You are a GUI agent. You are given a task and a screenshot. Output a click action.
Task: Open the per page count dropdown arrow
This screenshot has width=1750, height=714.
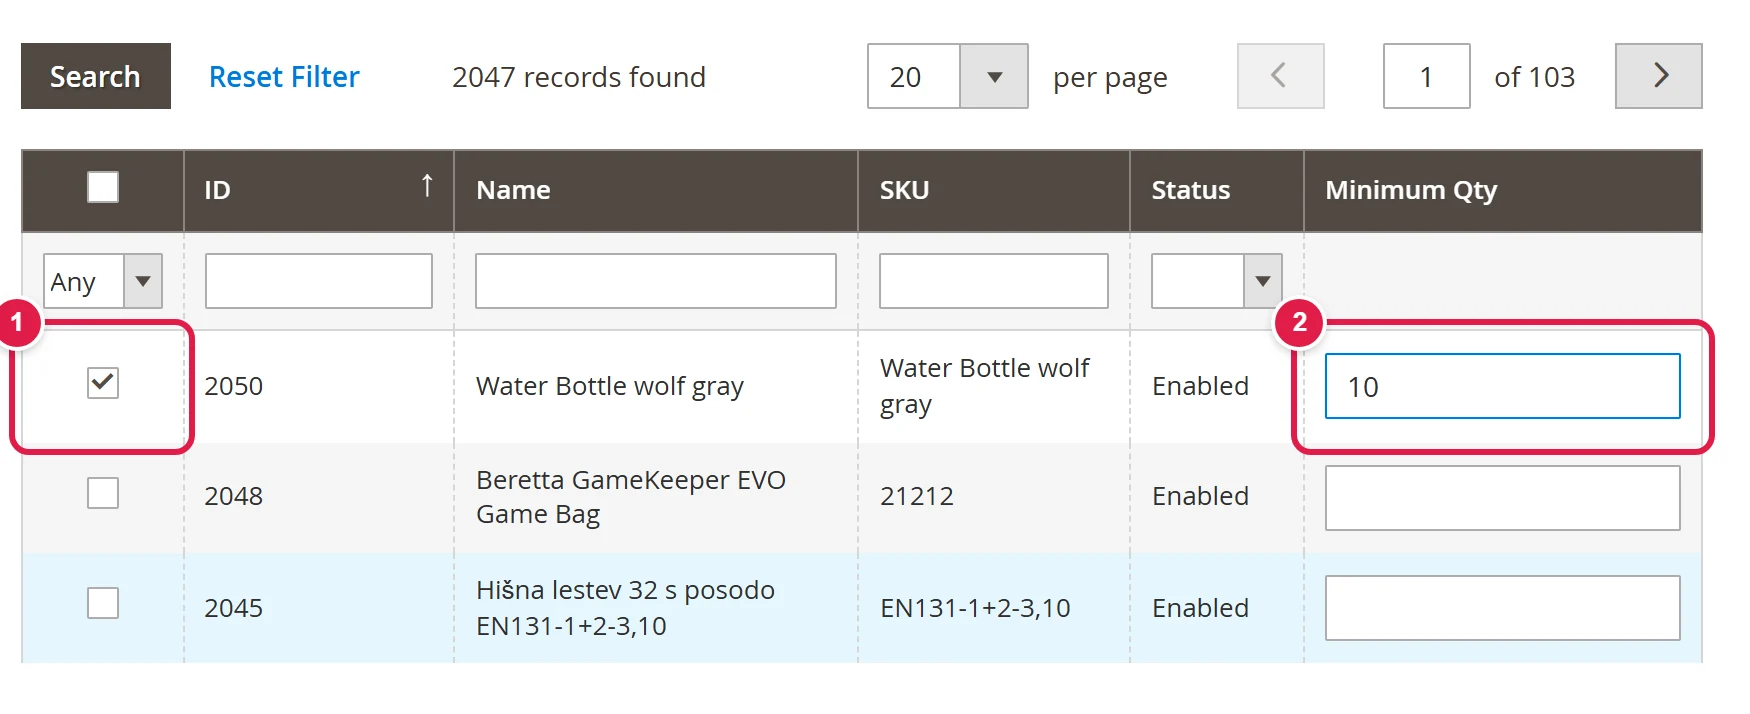(x=994, y=76)
